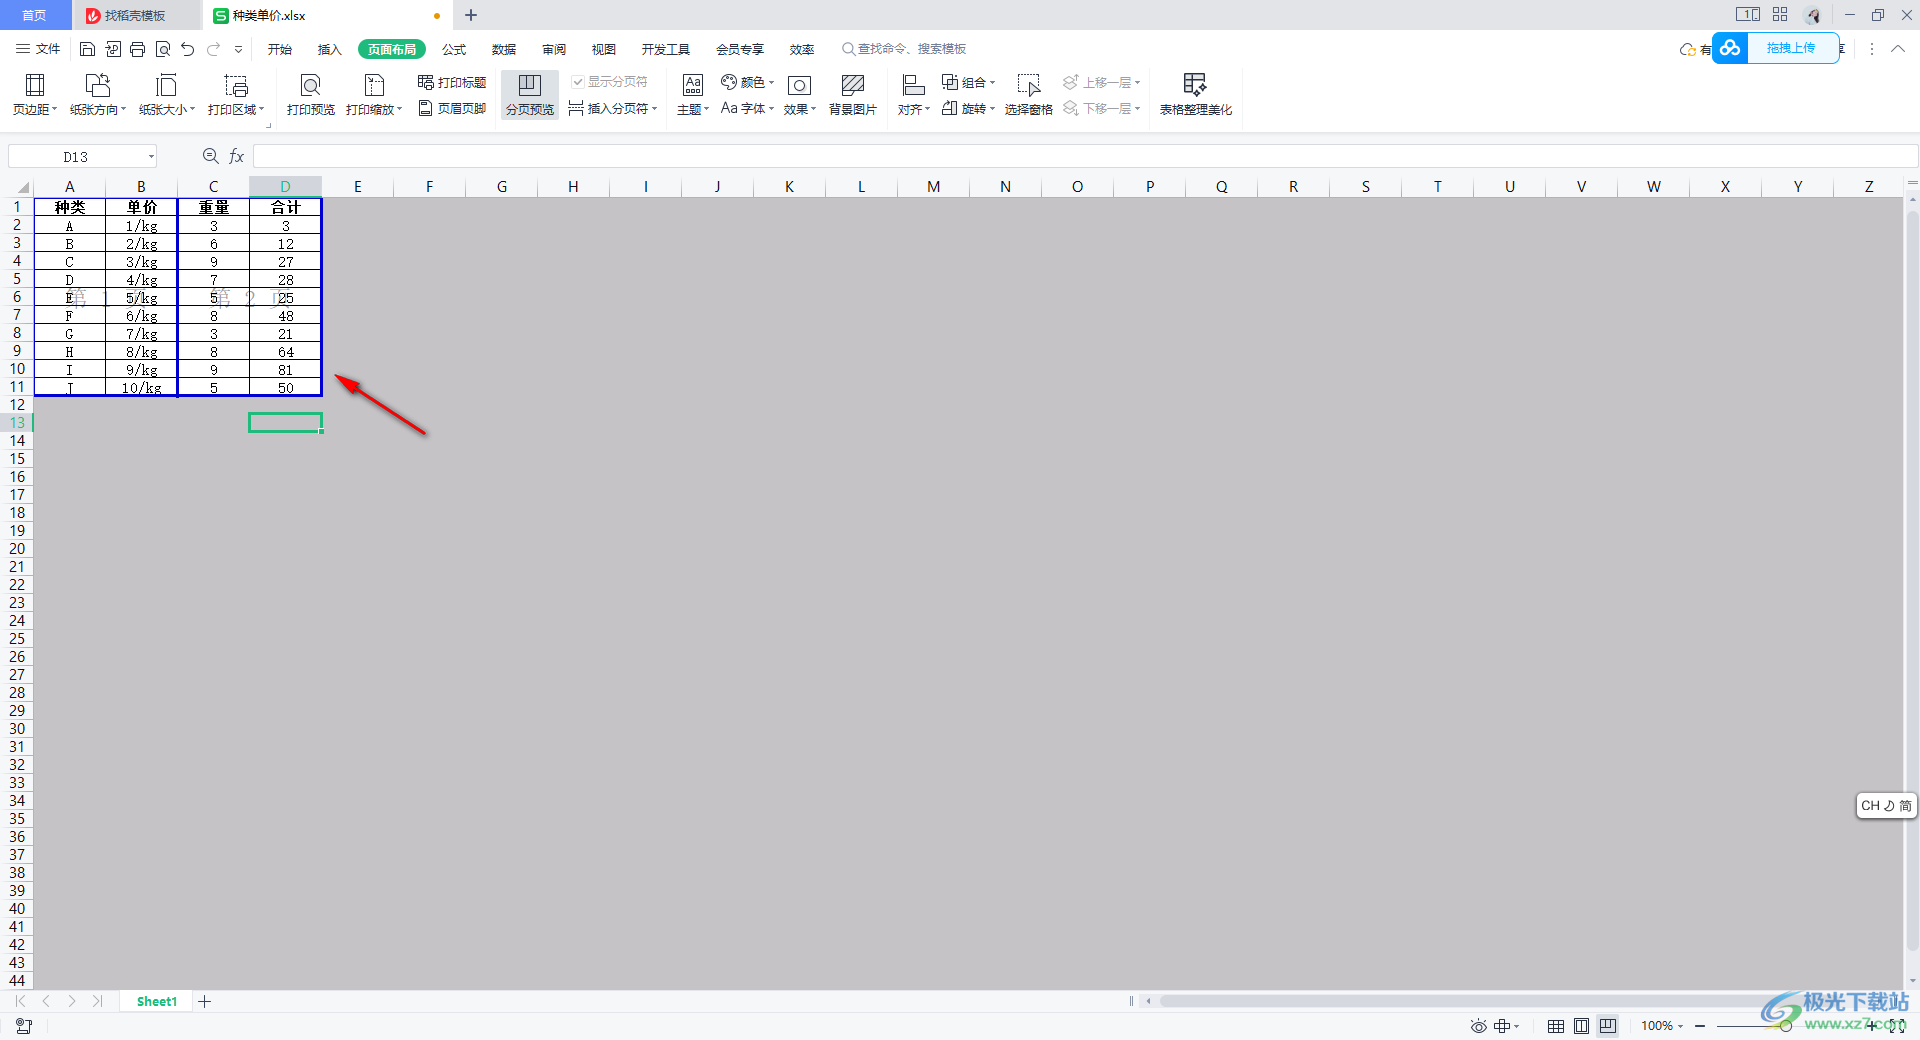The height and width of the screenshot is (1040, 1920).
Task: Click the print icon in quick toolbar
Action: coord(138,49)
